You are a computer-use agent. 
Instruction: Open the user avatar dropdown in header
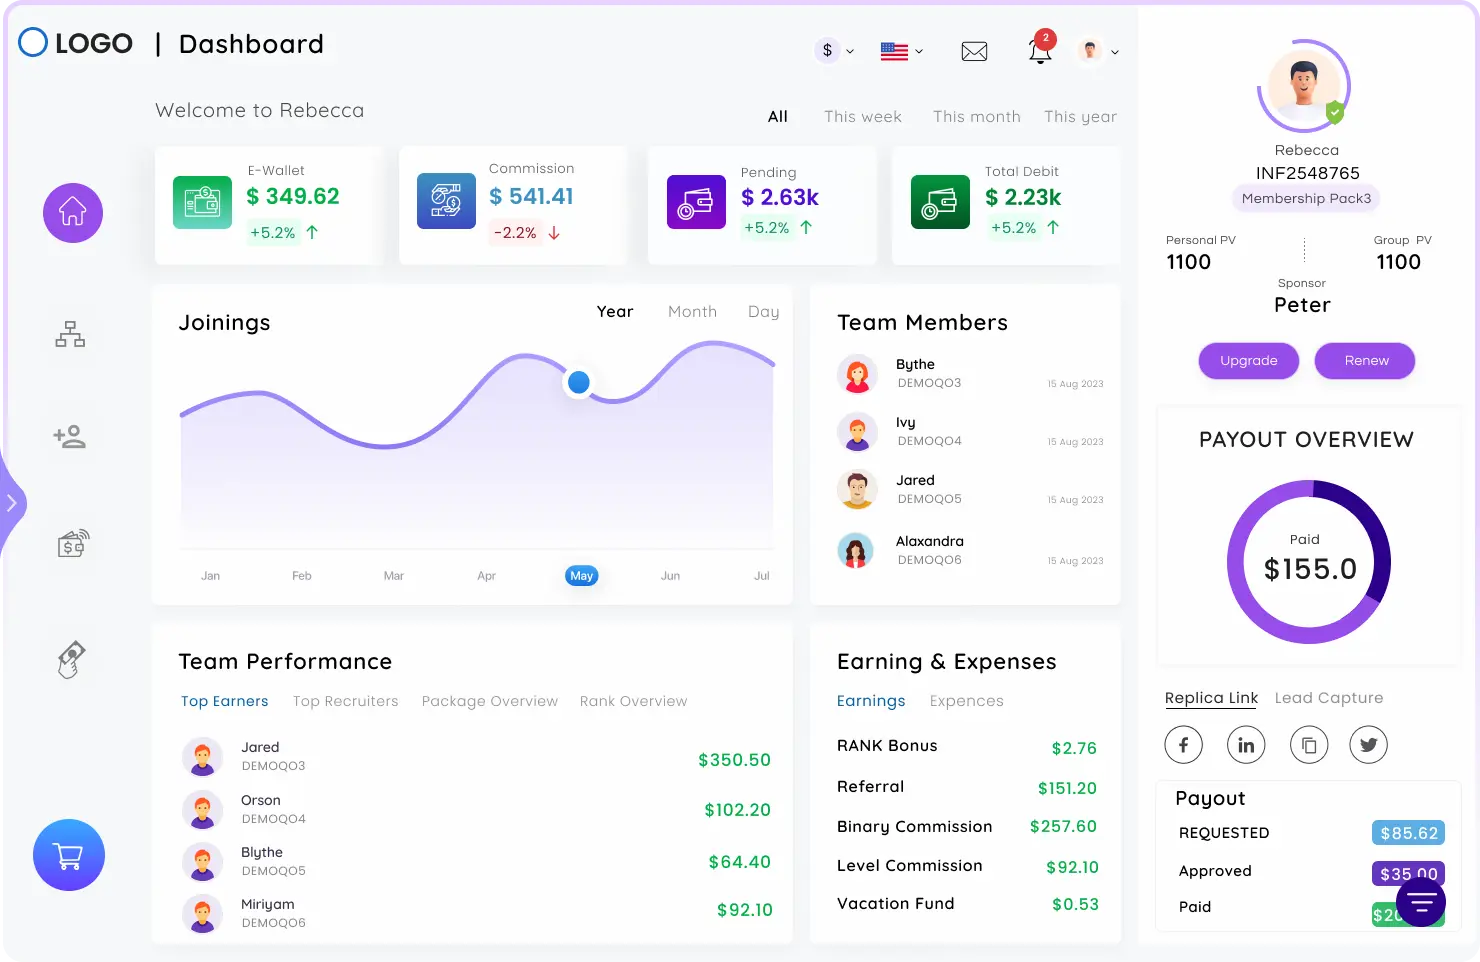click(x=1098, y=50)
